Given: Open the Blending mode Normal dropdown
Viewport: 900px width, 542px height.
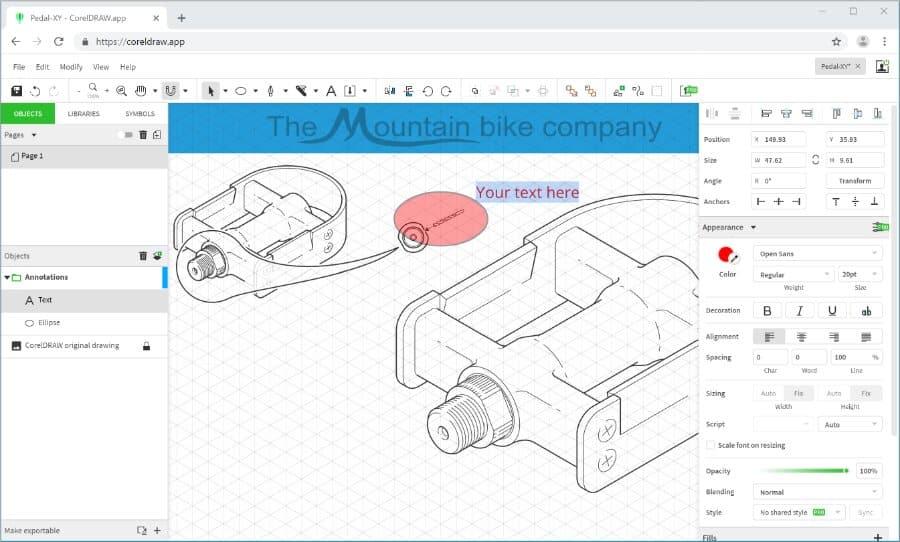Looking at the screenshot, I should (818, 492).
